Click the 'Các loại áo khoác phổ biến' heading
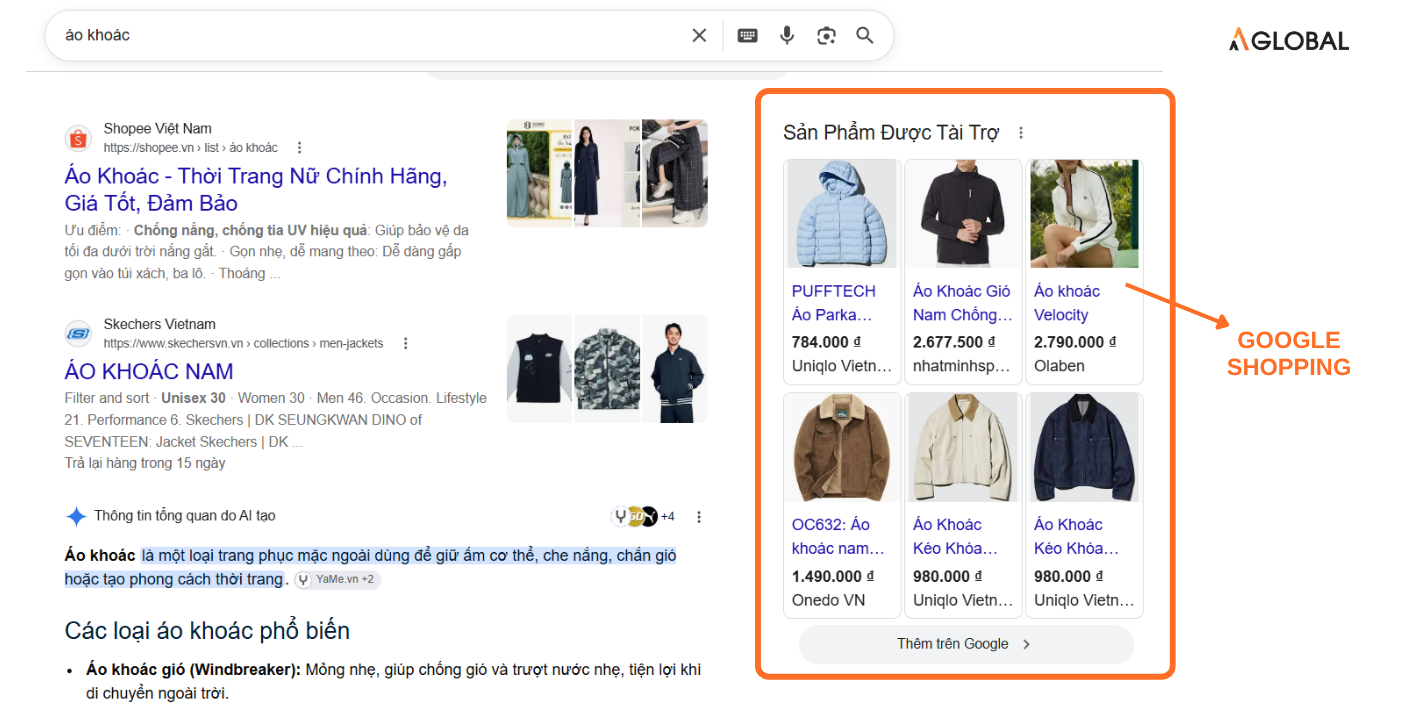 pyautogui.click(x=208, y=631)
